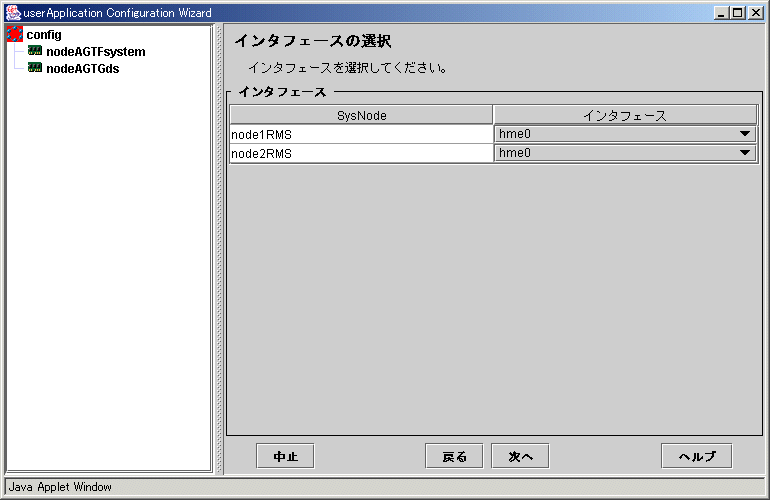Click the 中止 (Cancel) button
The height and width of the screenshot is (500, 770).
285,456
